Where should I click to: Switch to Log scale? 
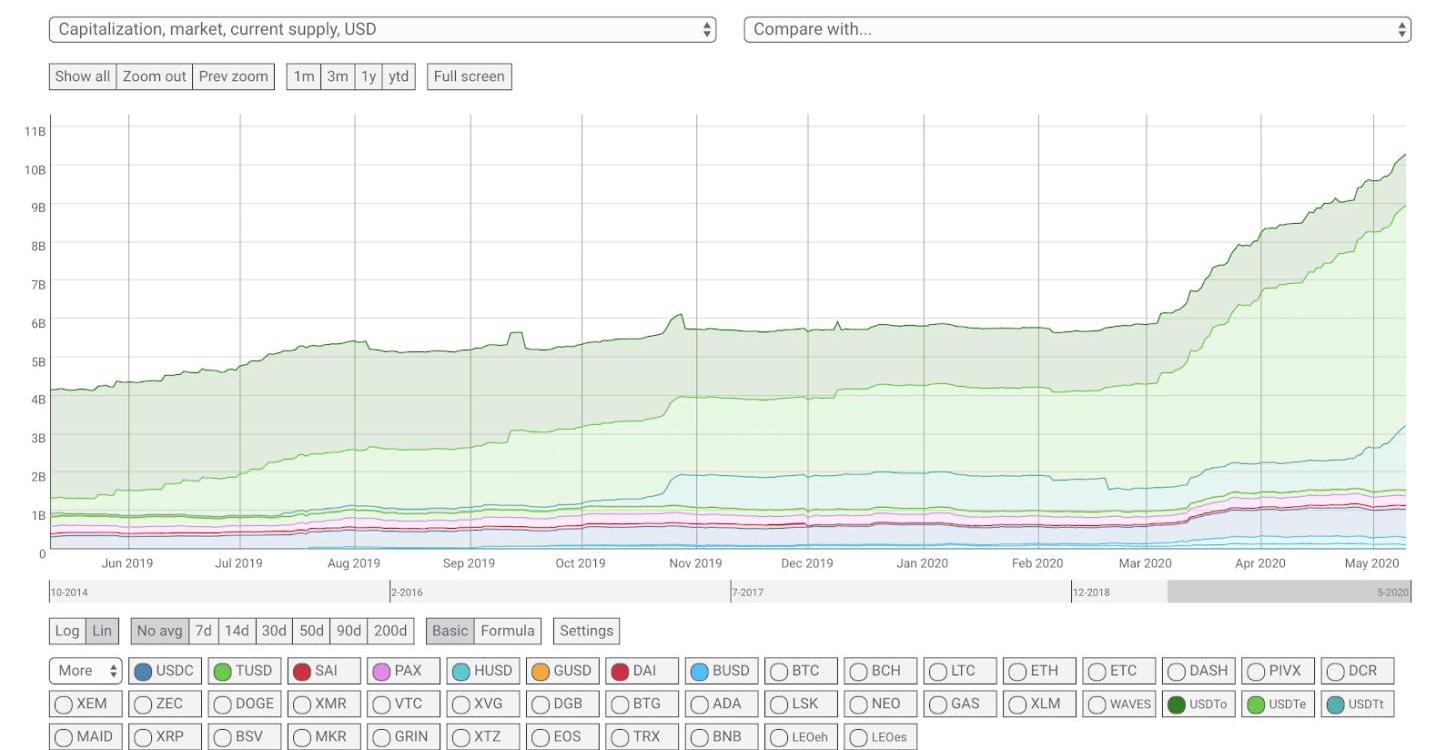[x=67, y=631]
